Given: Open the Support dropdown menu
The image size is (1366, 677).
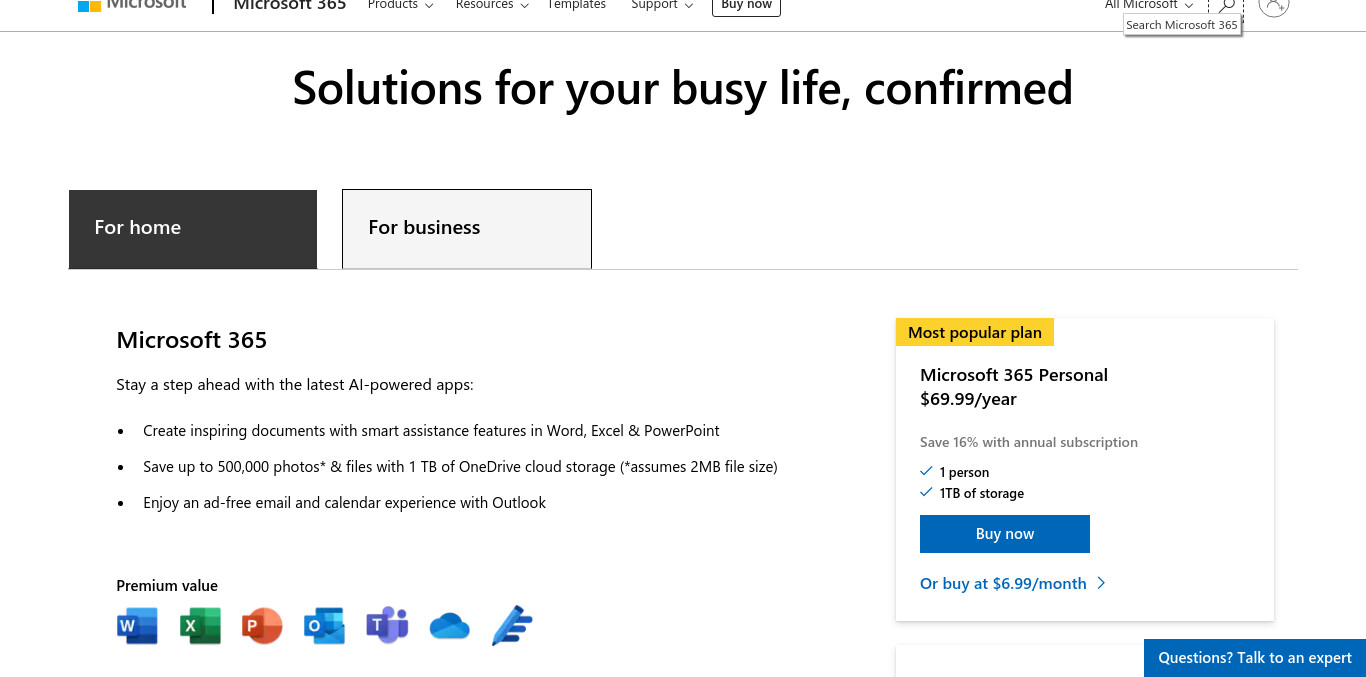Looking at the screenshot, I should click(662, 5).
